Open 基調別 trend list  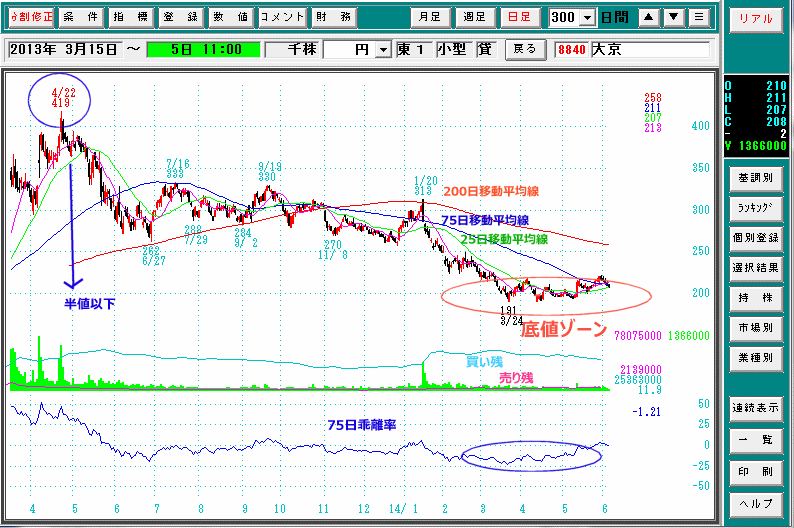(x=756, y=178)
